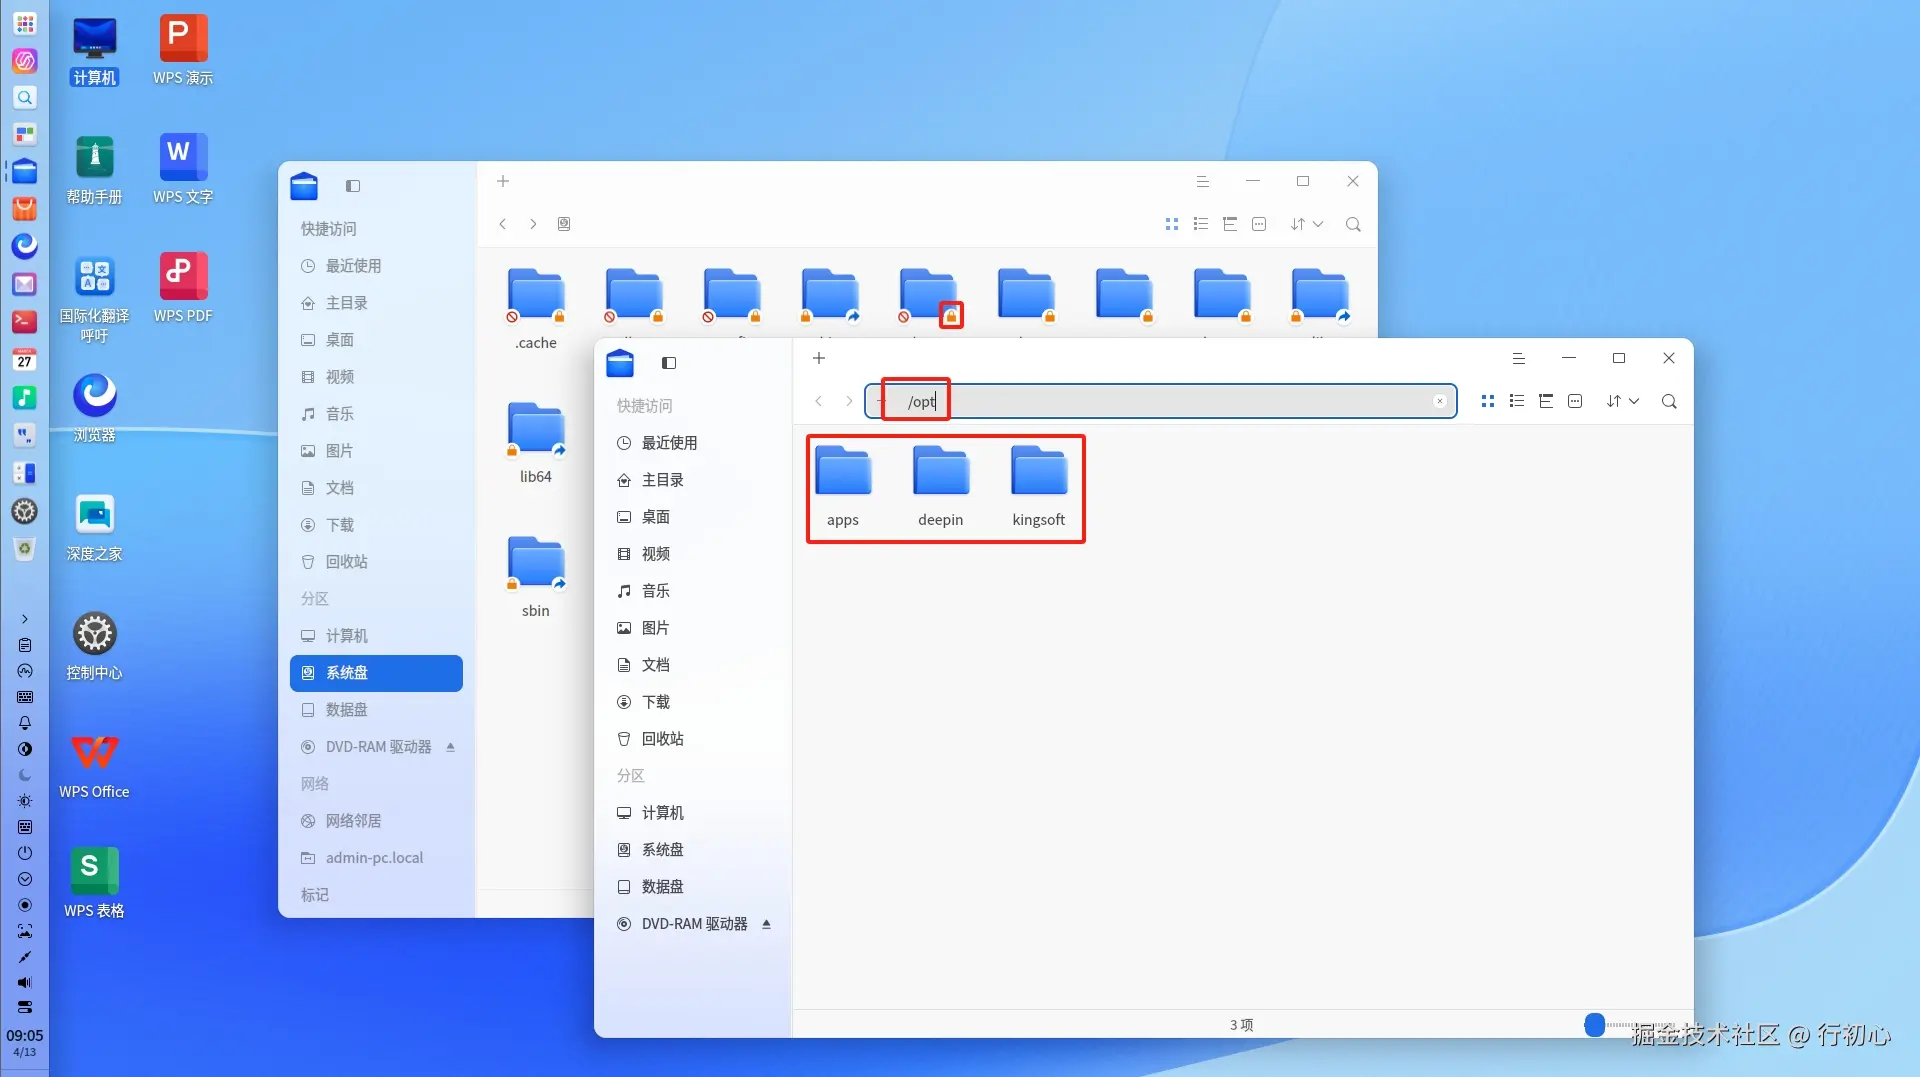Select 计算机 in front window sidebar
The image size is (1920, 1077).
(694, 813)
